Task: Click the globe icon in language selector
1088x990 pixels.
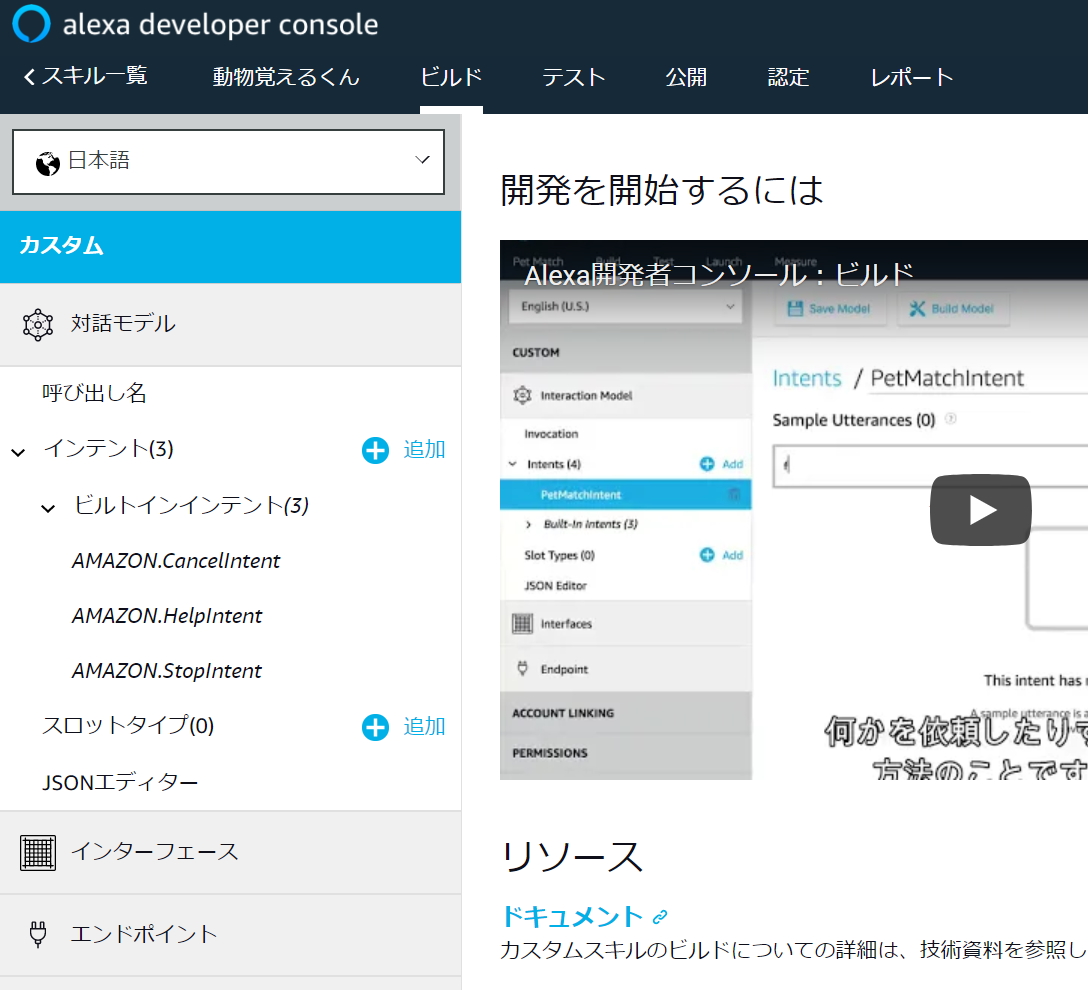Action: click(x=47, y=163)
